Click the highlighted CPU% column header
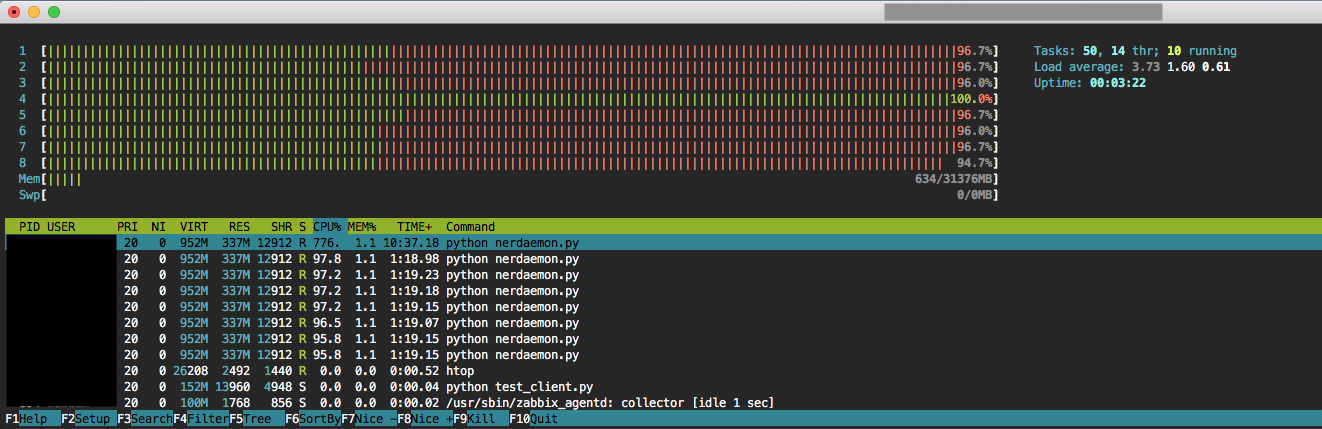This screenshot has width=1322, height=429. tap(329, 227)
